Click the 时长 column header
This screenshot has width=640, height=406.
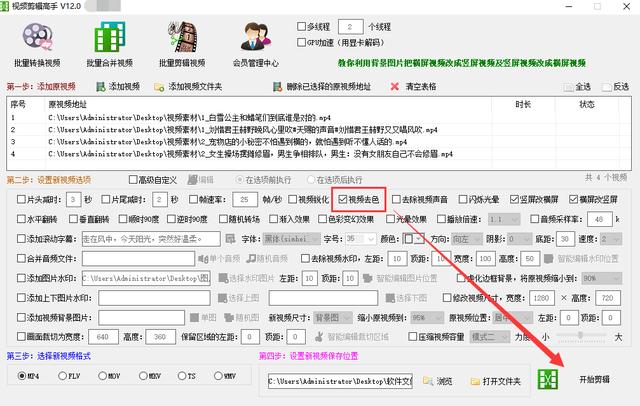pos(523,104)
